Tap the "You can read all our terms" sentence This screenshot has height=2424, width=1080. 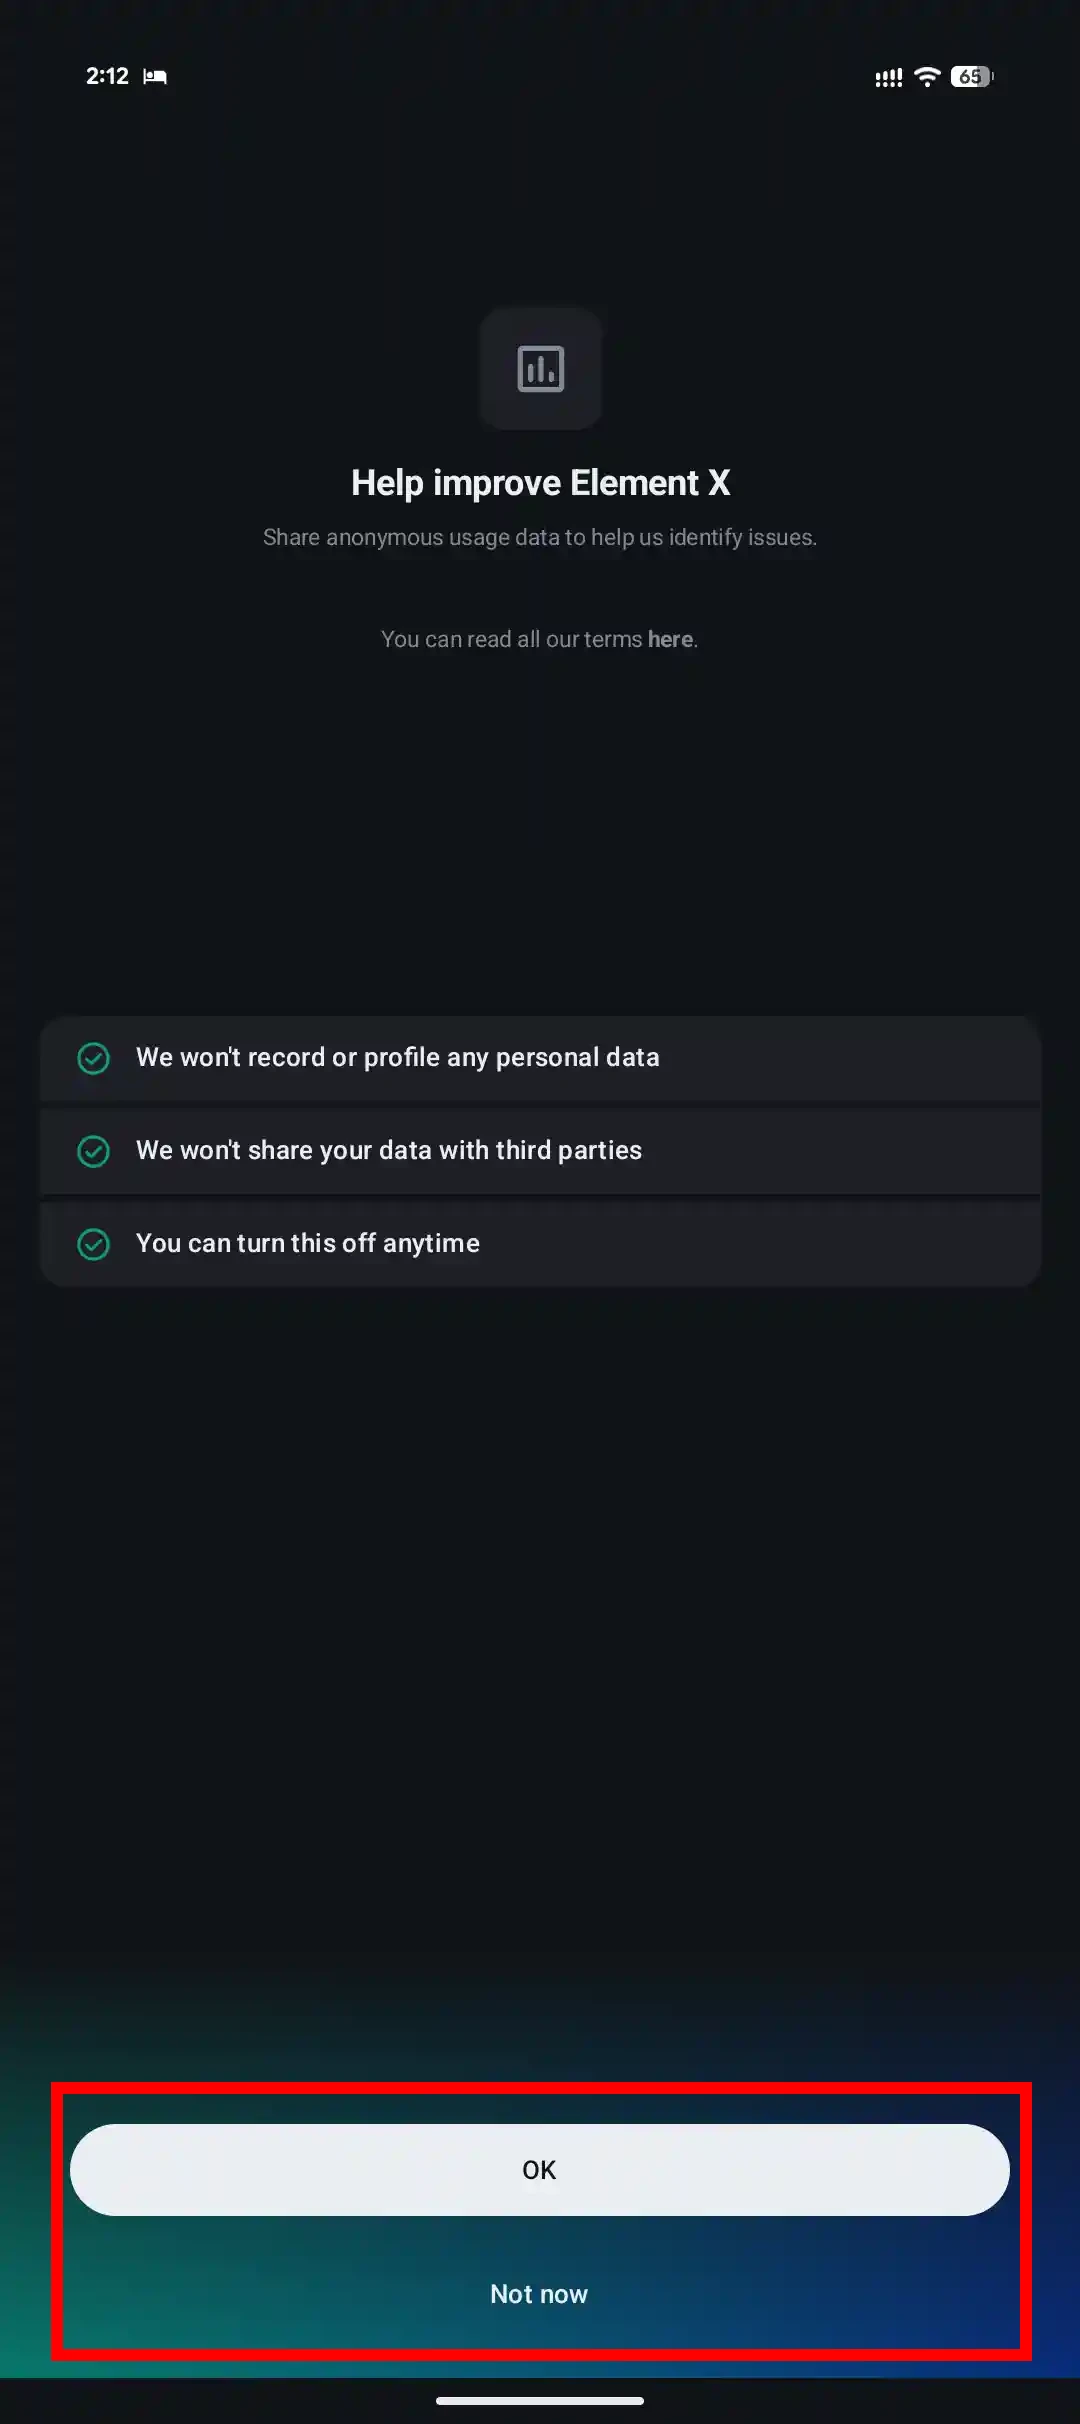click(x=512, y=639)
